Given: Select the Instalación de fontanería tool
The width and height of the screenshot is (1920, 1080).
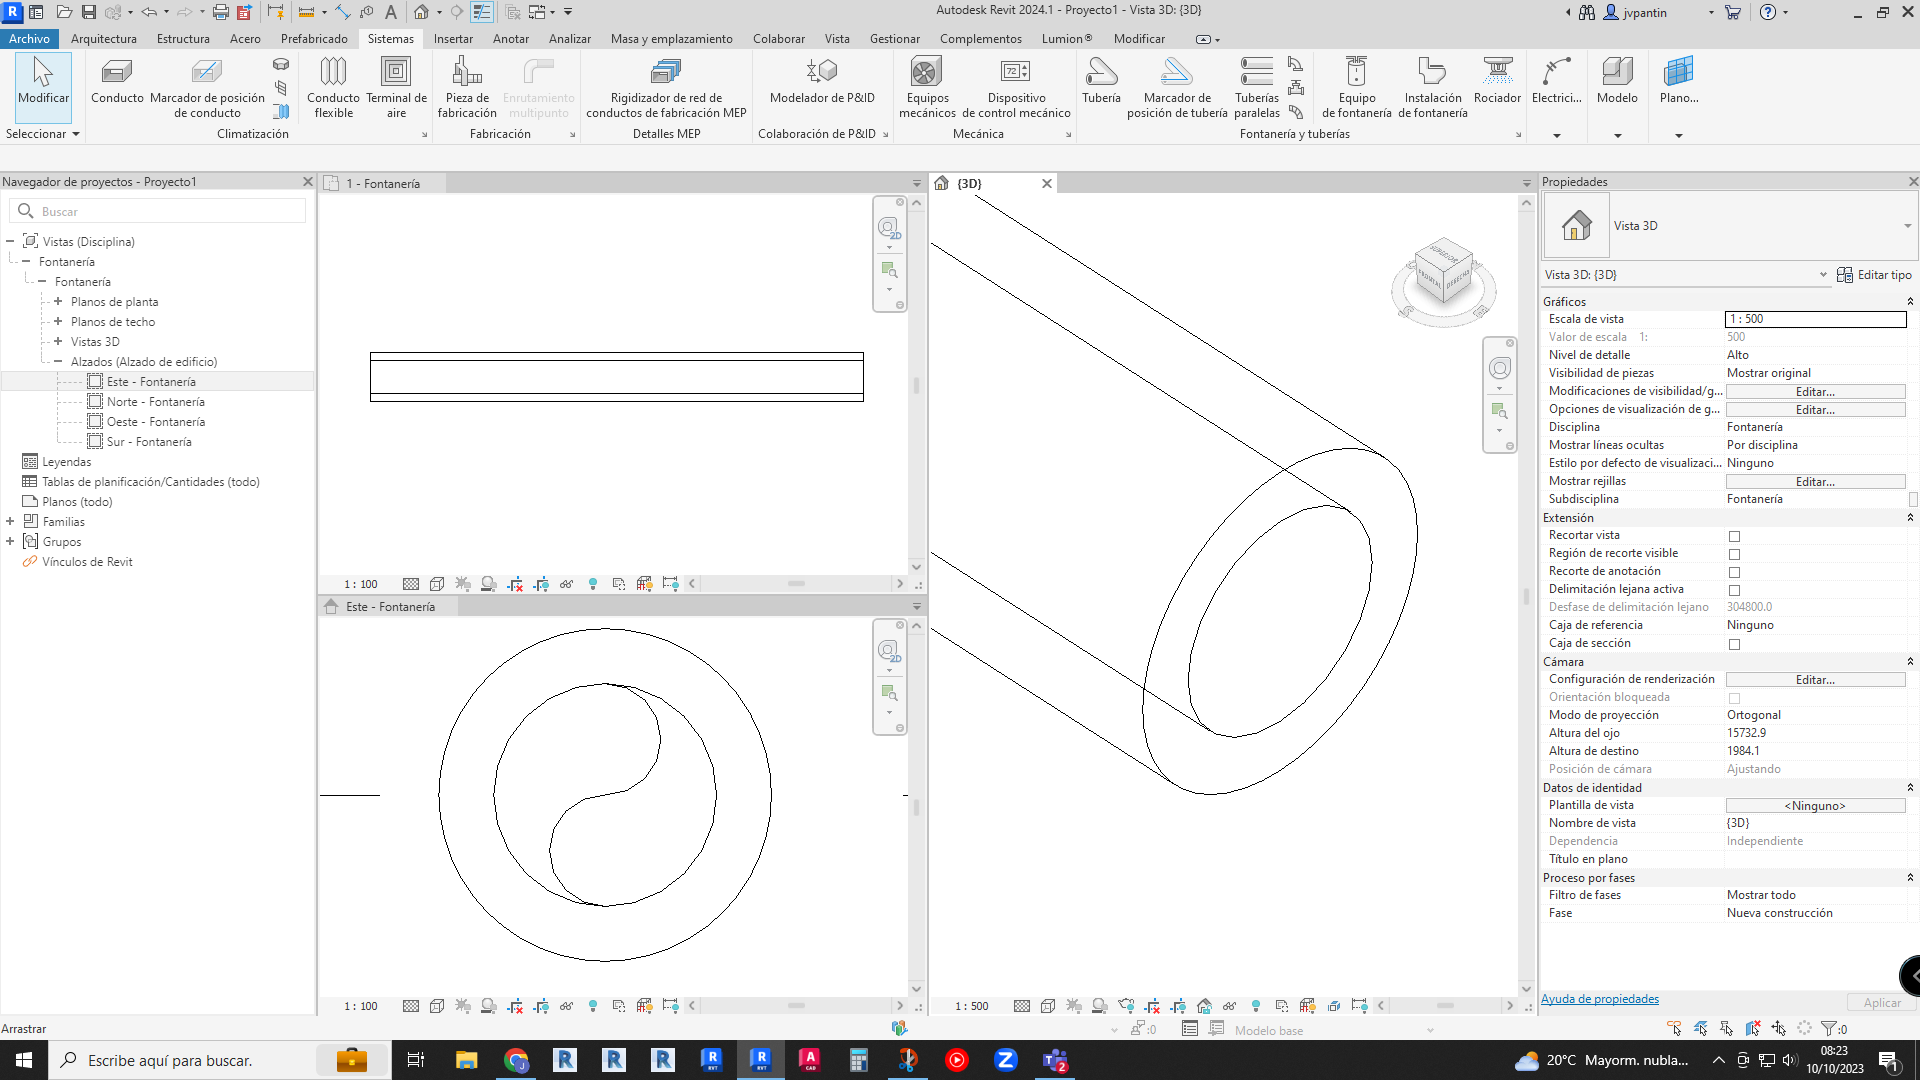Looking at the screenshot, I should coord(1432,88).
